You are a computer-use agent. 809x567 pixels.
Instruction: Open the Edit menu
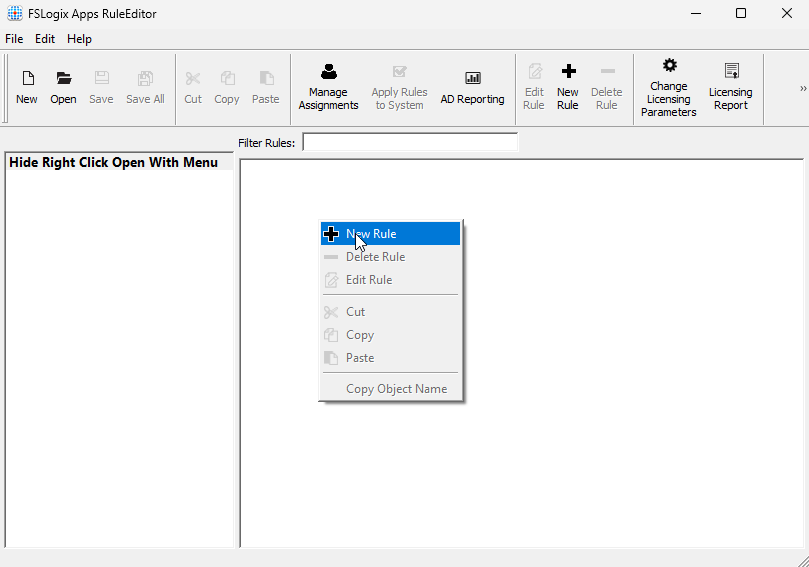45,39
